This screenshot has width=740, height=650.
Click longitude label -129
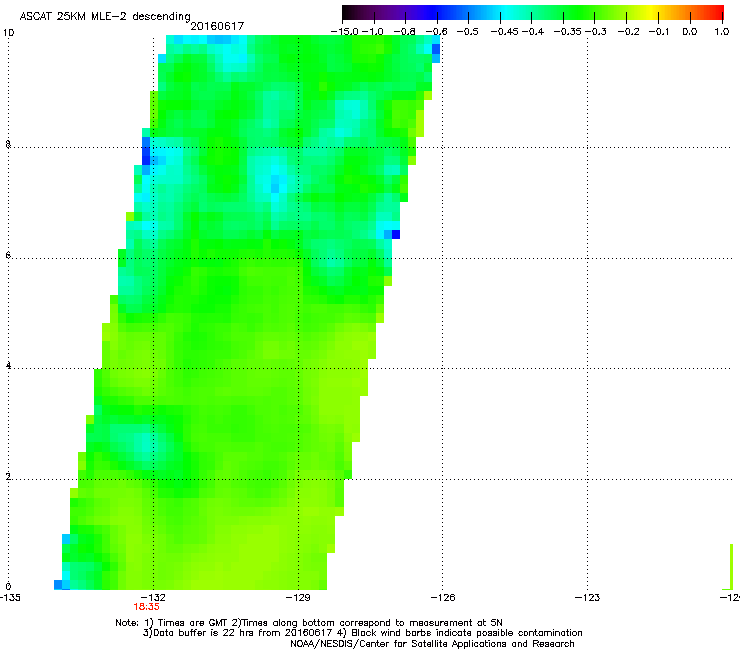(298, 598)
